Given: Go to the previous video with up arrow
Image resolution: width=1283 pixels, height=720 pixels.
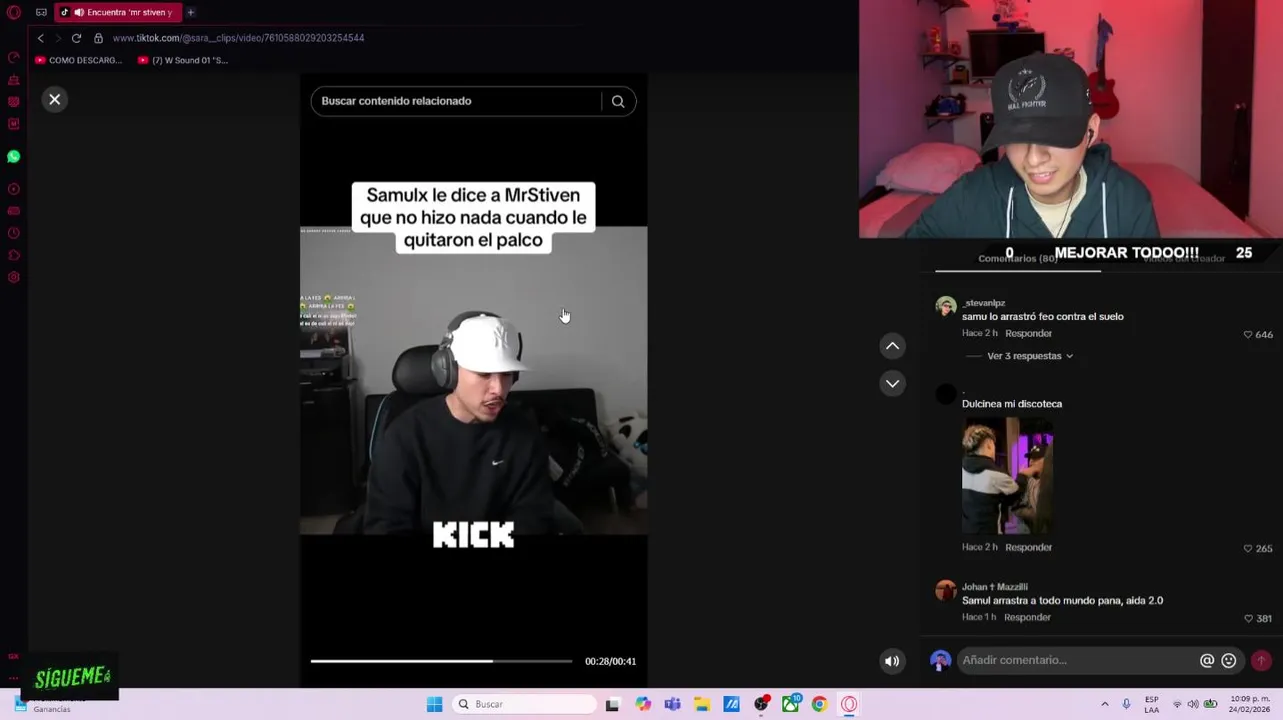Looking at the screenshot, I should click(x=892, y=346).
